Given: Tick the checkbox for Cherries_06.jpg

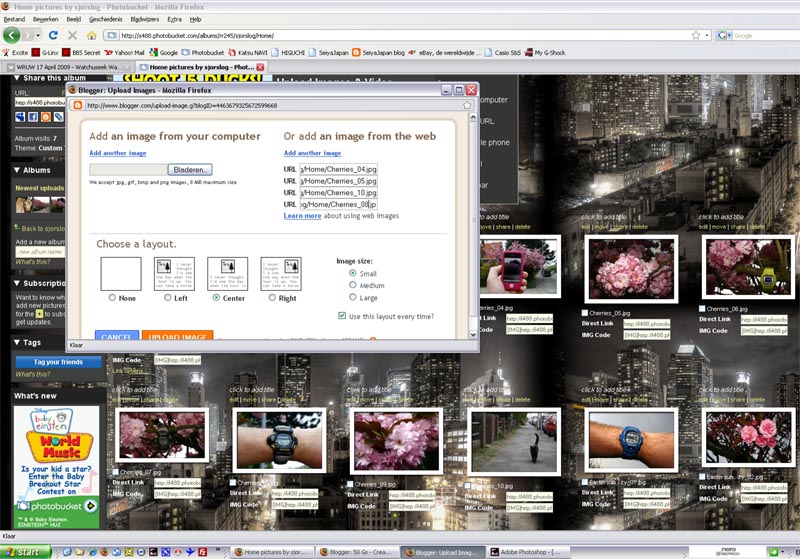Looking at the screenshot, I should coord(702,309).
